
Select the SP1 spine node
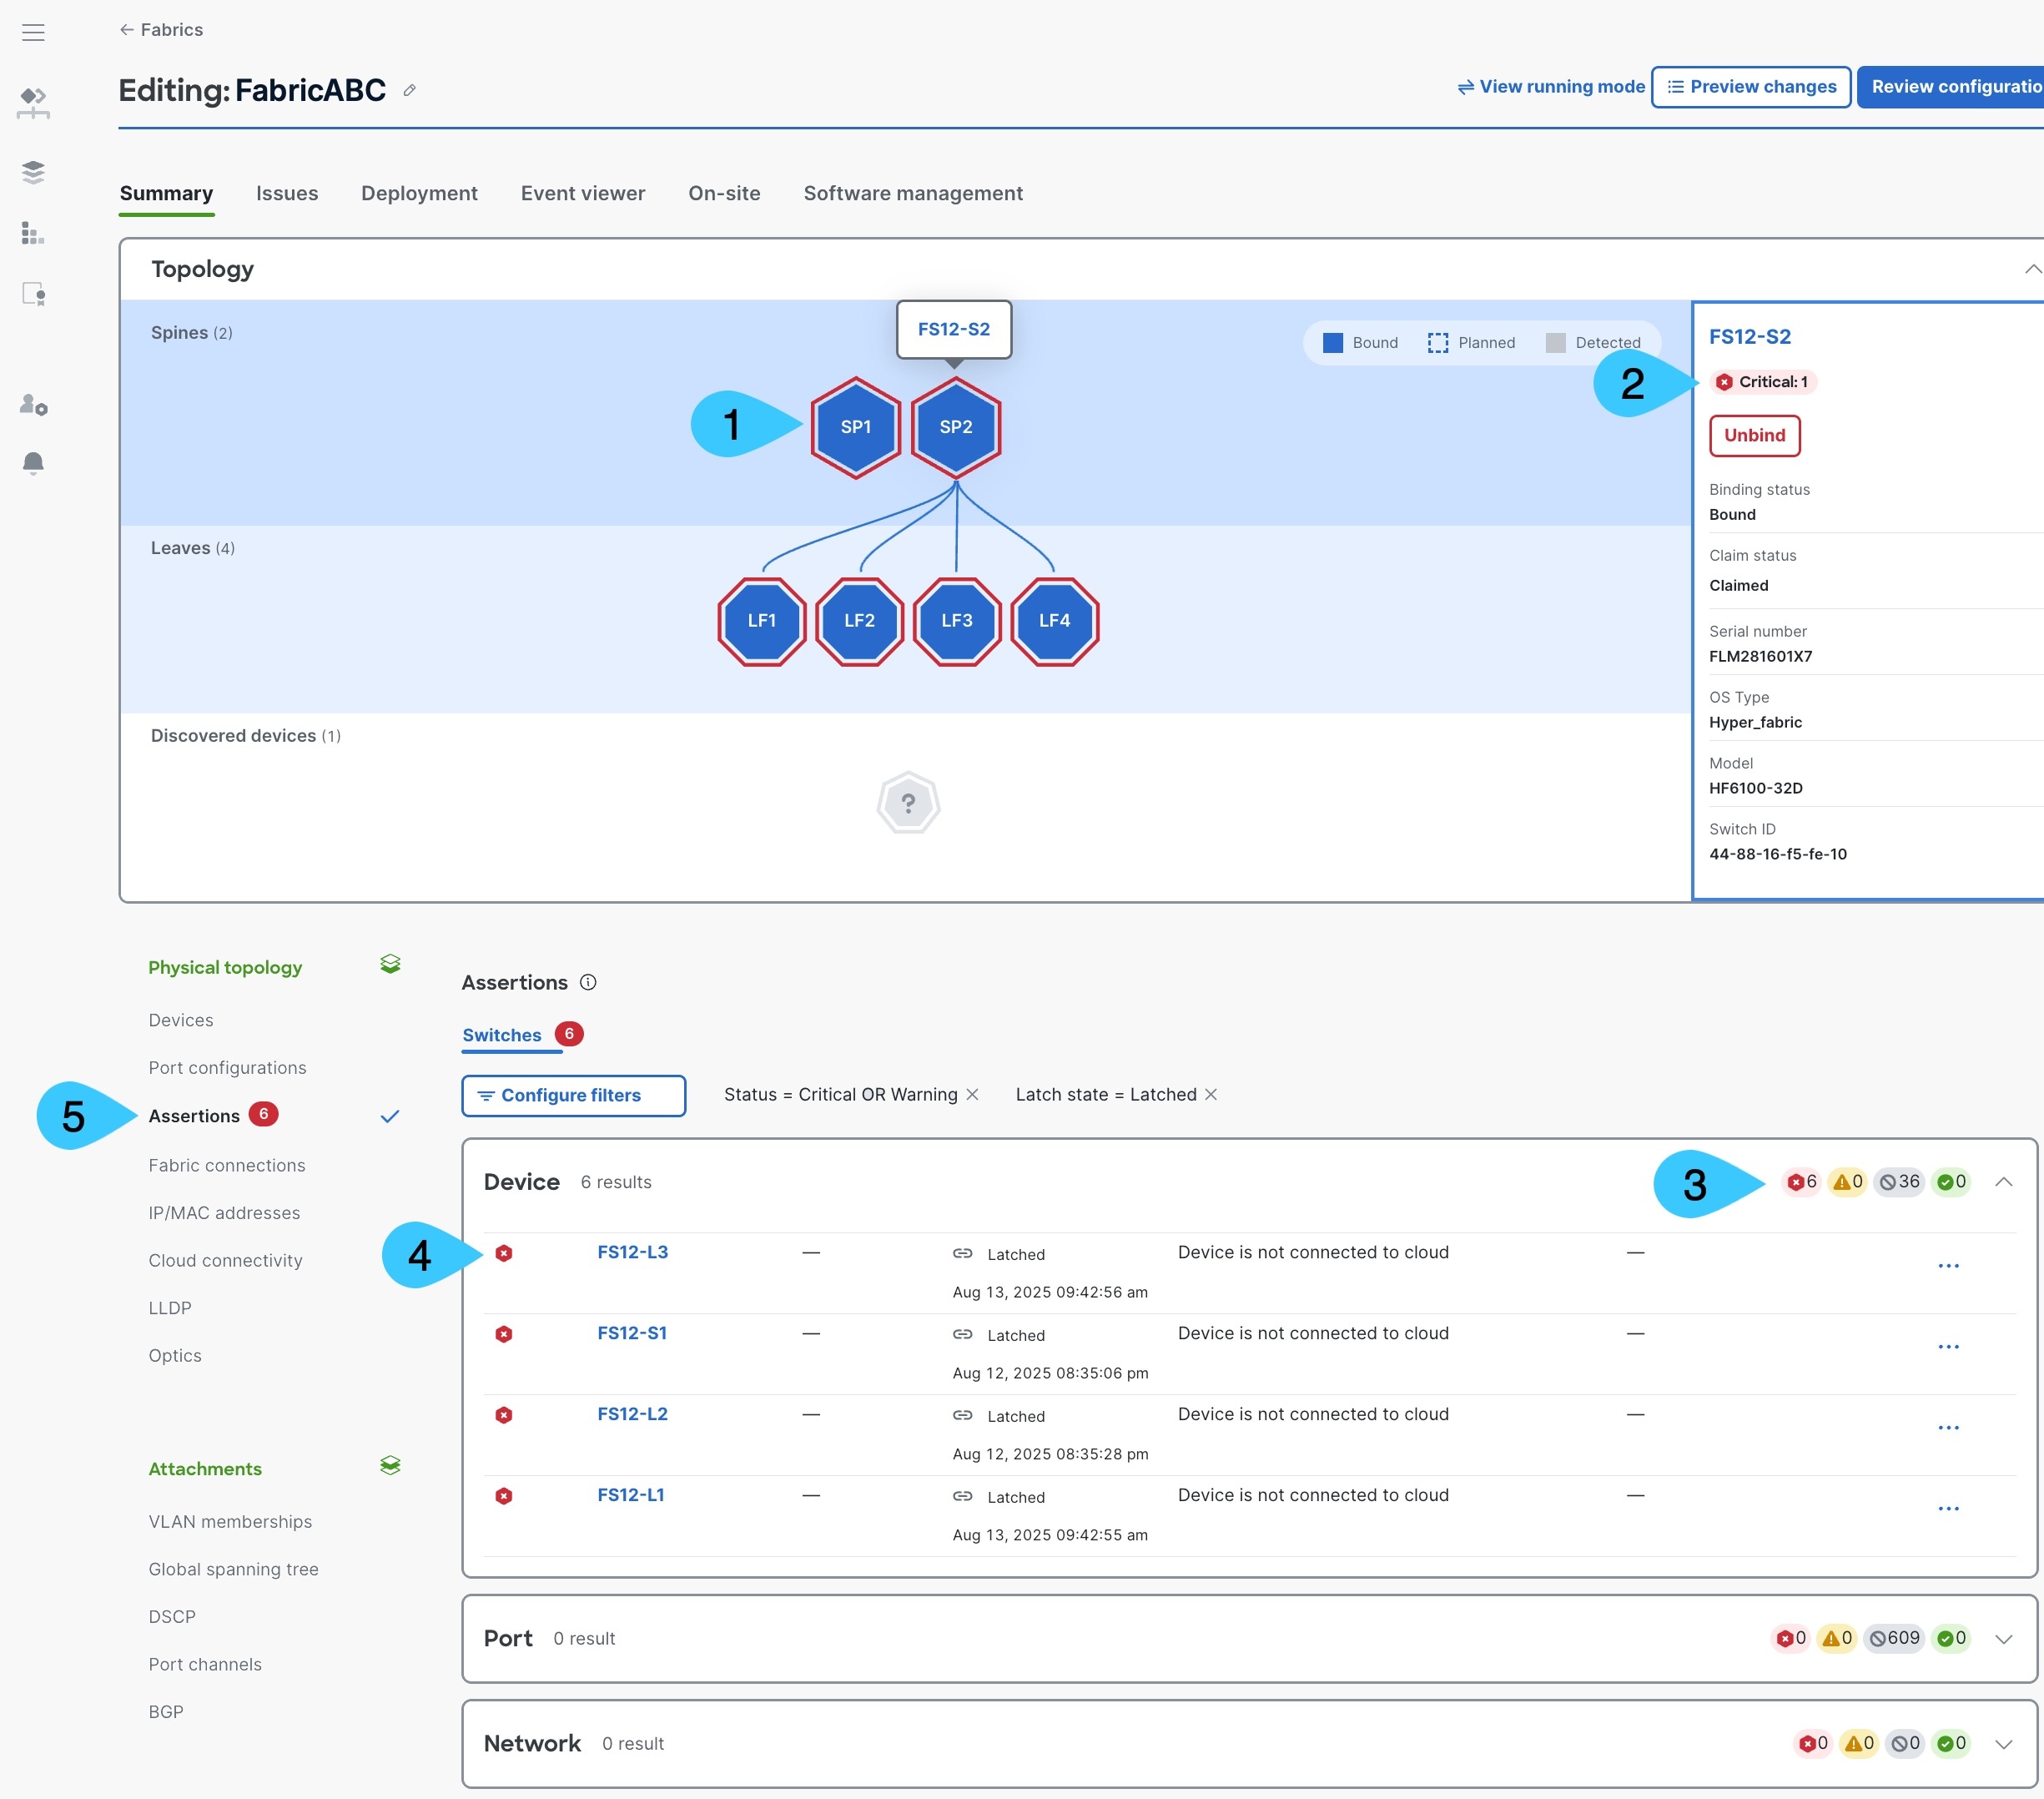coord(855,427)
